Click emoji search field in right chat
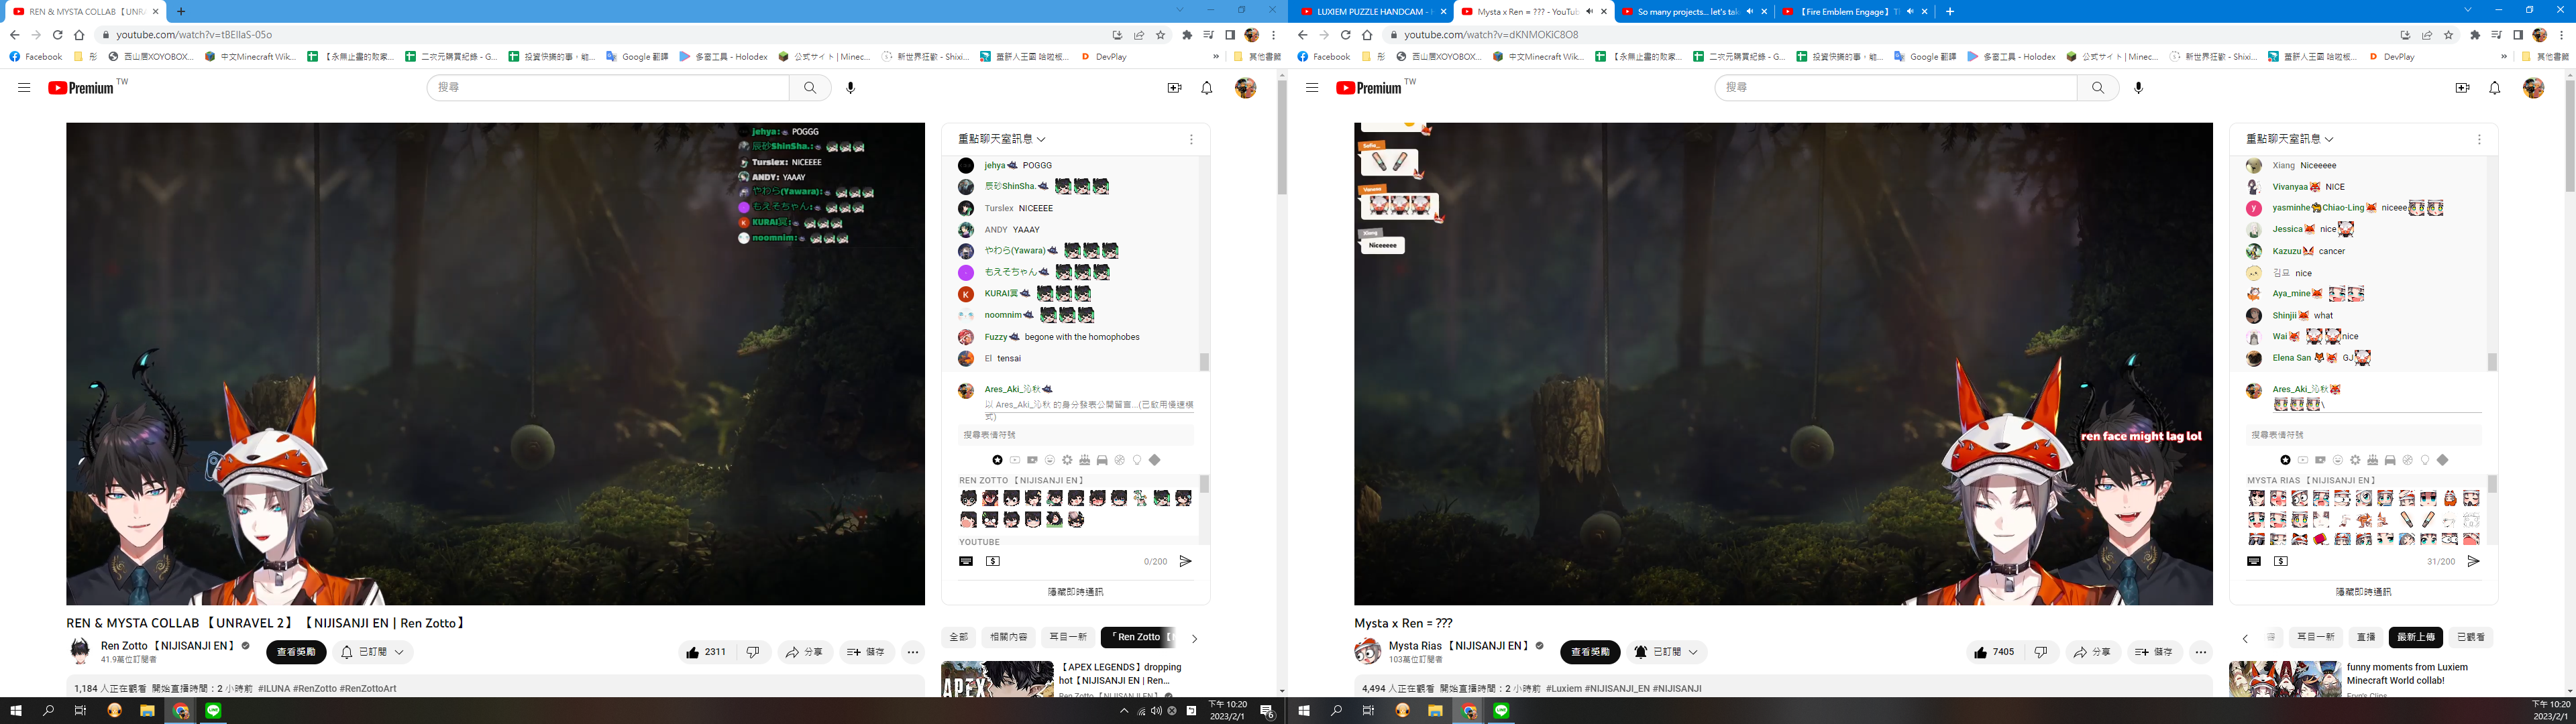The width and height of the screenshot is (2576, 724). coord(2363,435)
